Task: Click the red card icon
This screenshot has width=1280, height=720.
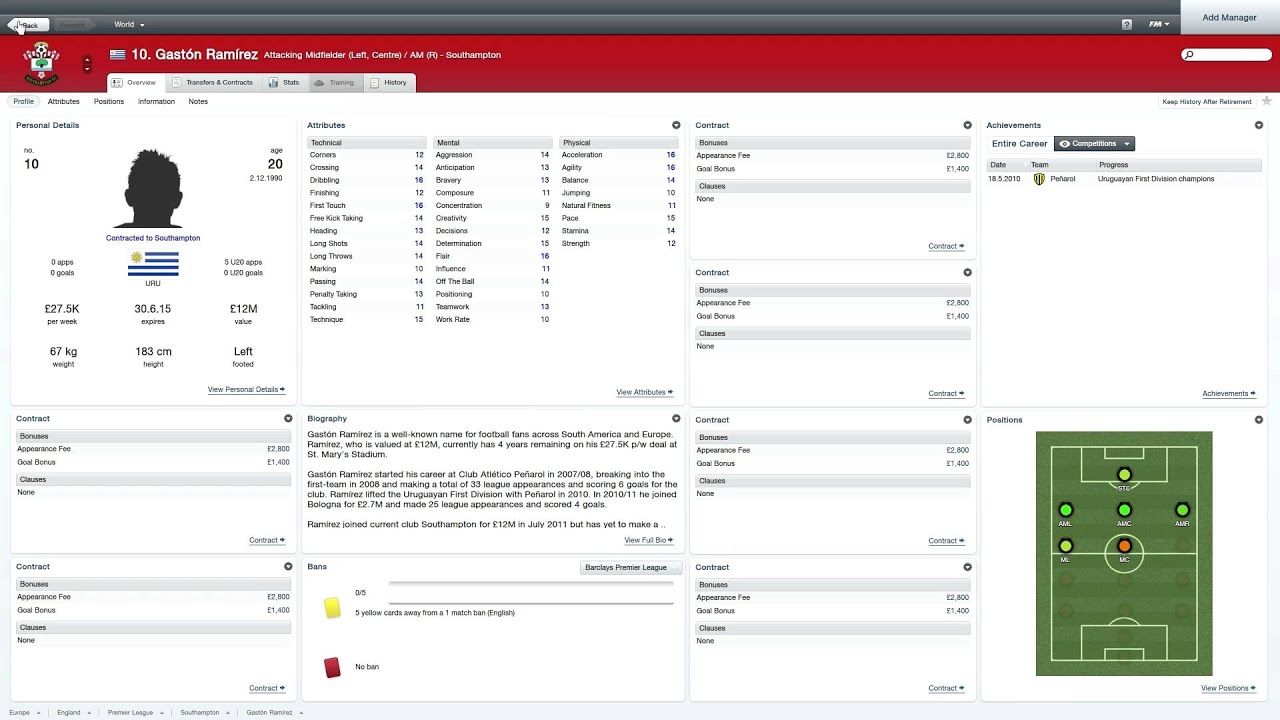Action: [x=332, y=667]
